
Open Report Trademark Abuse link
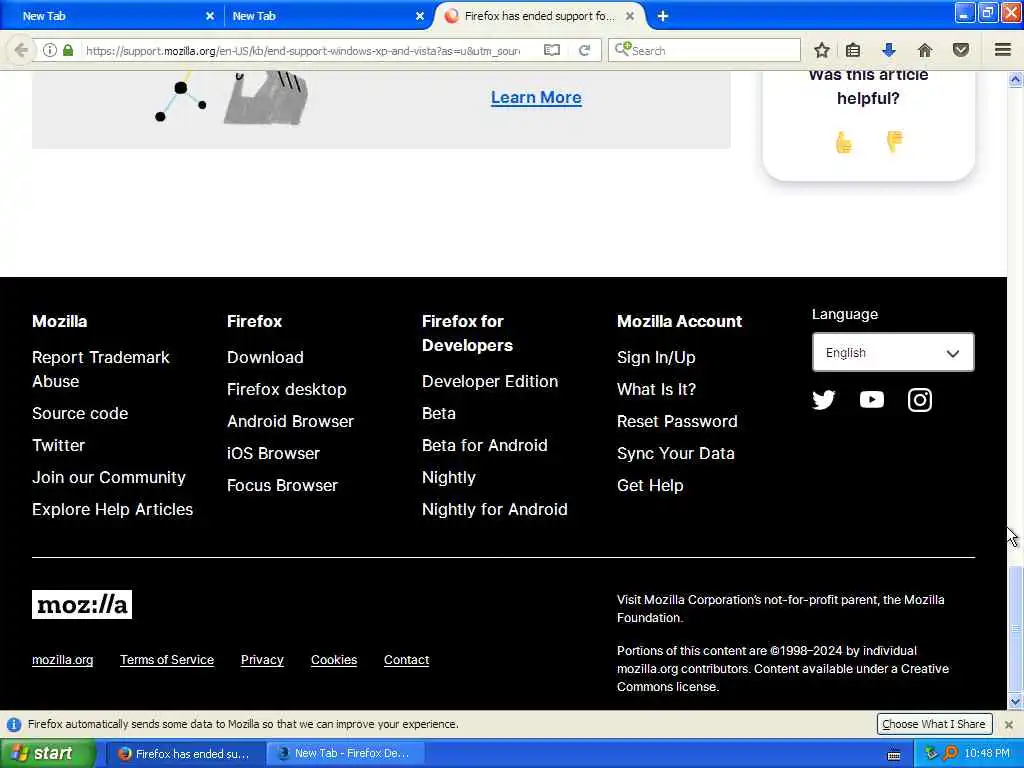101,370
